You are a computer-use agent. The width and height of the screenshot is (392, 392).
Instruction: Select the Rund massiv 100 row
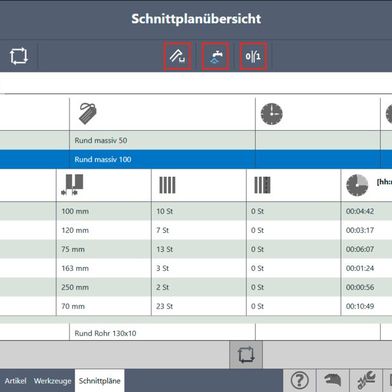(196, 159)
